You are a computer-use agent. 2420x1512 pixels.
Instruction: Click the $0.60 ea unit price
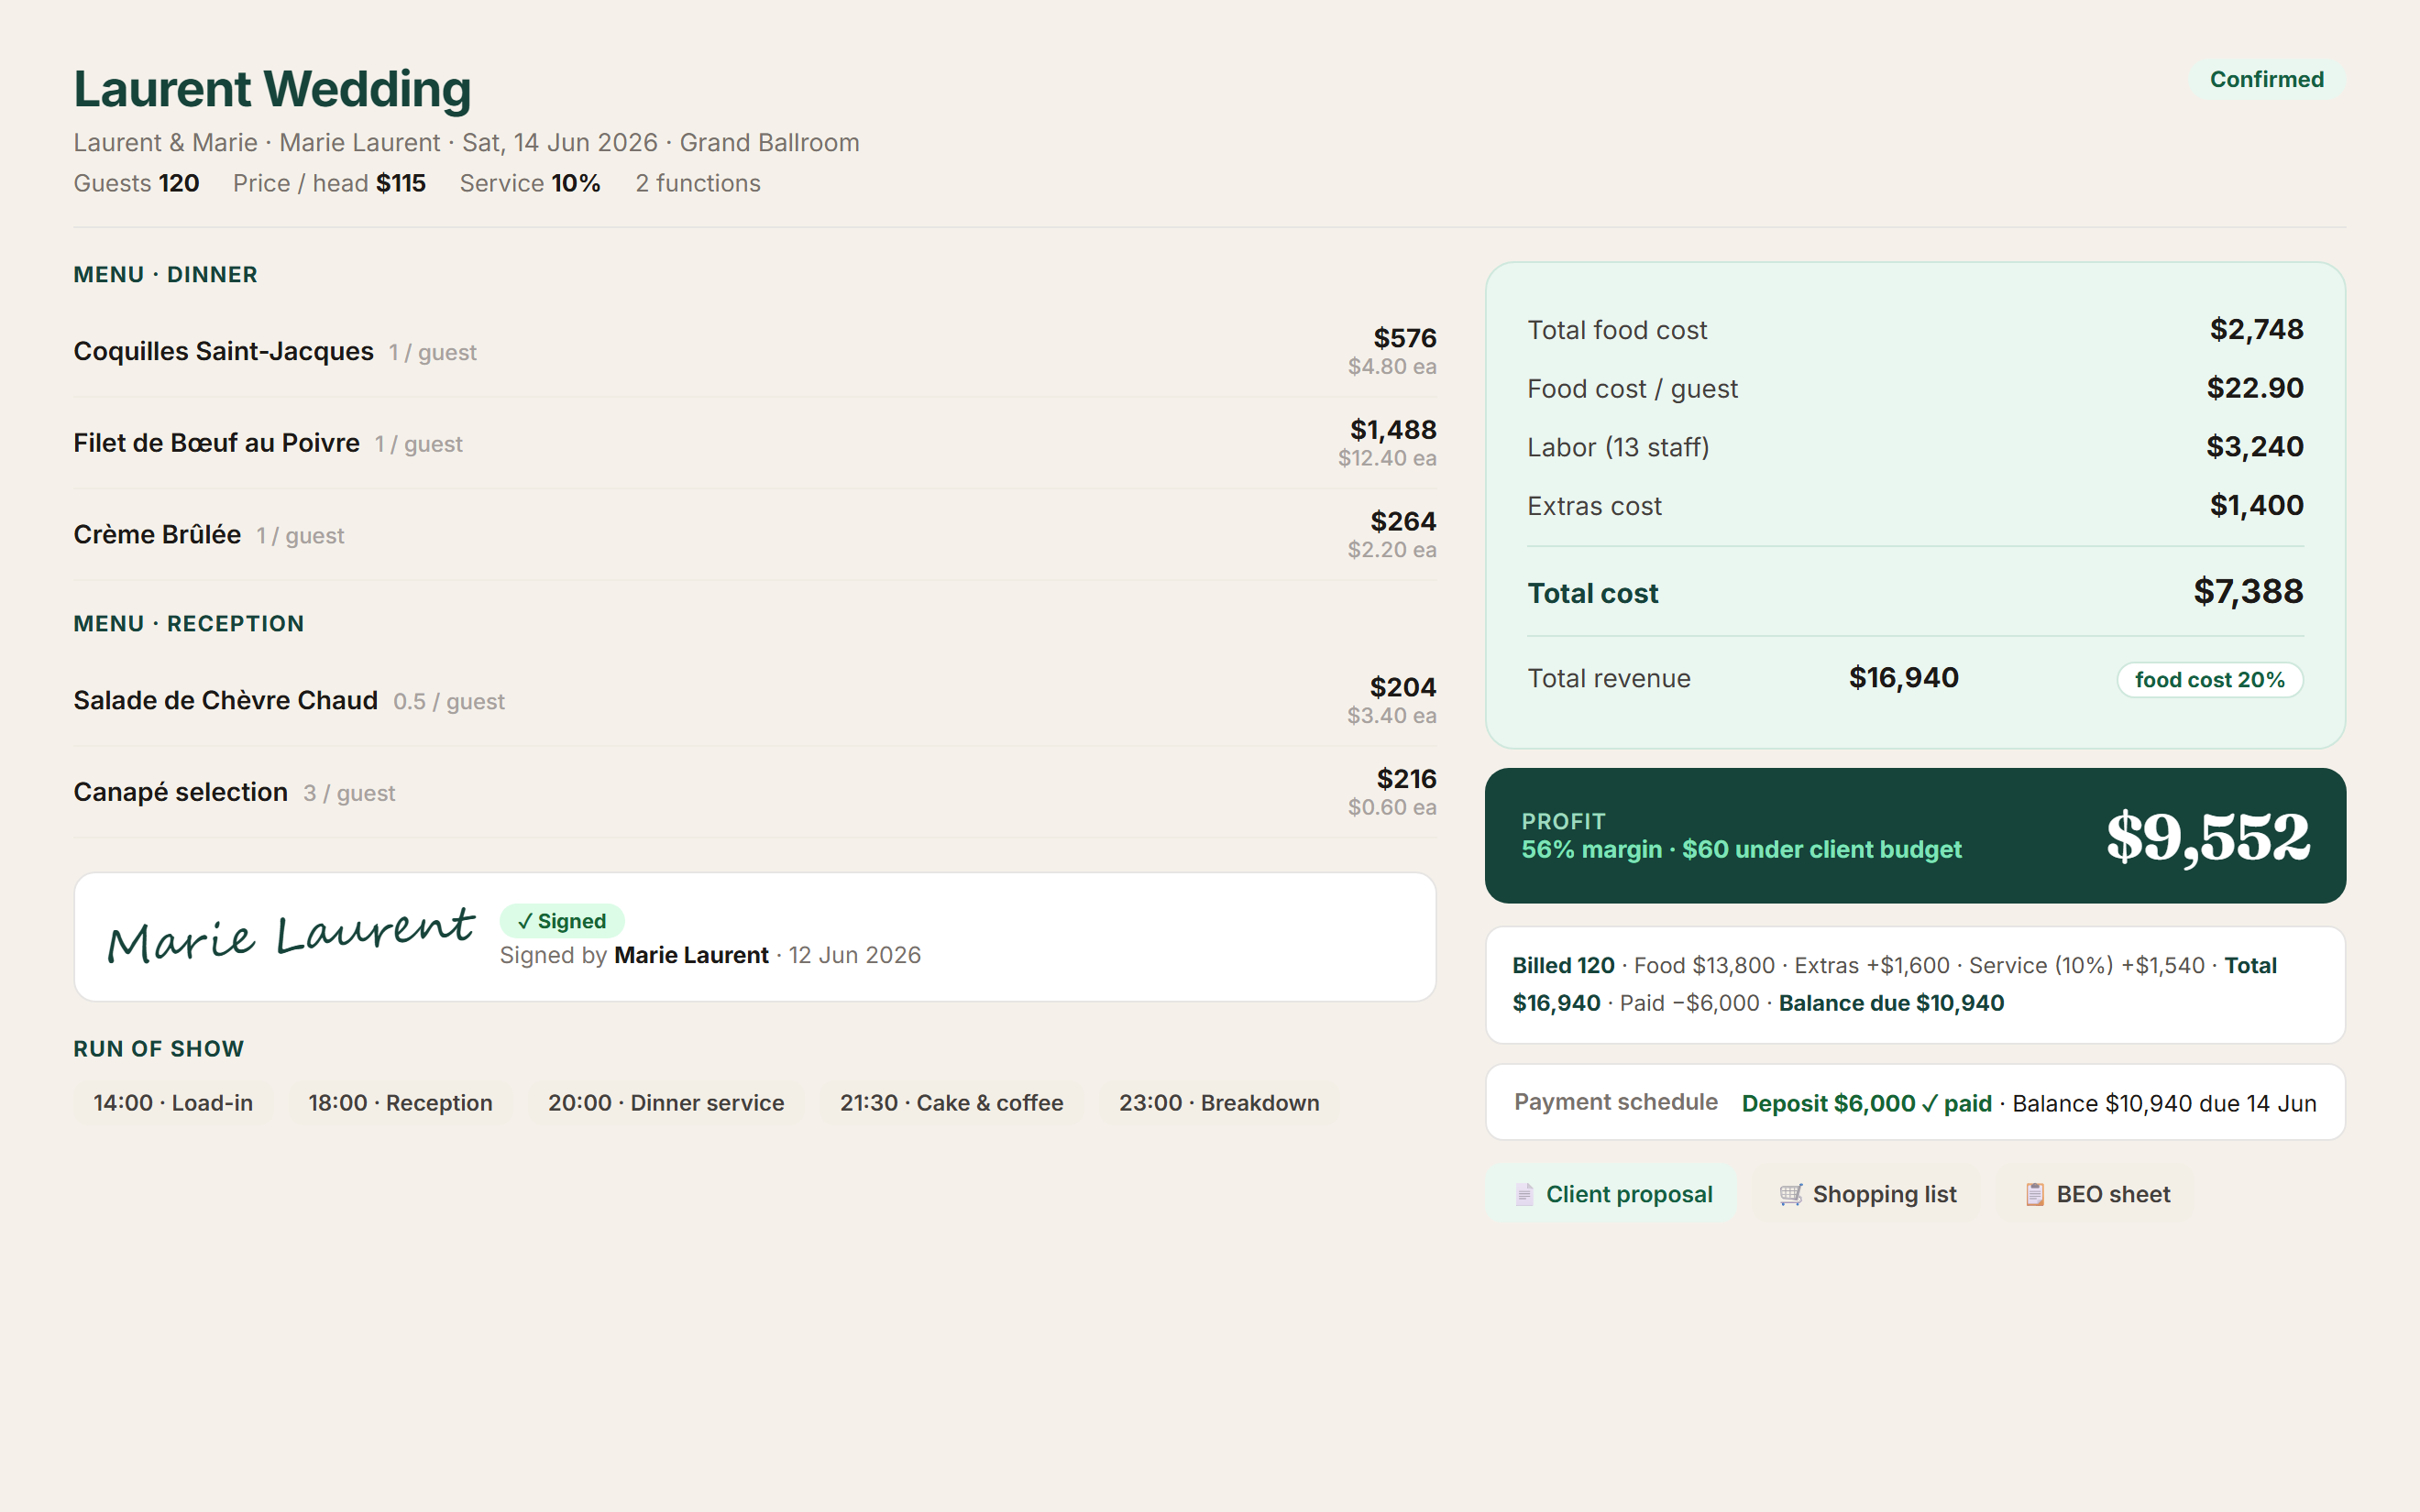pyautogui.click(x=1392, y=807)
